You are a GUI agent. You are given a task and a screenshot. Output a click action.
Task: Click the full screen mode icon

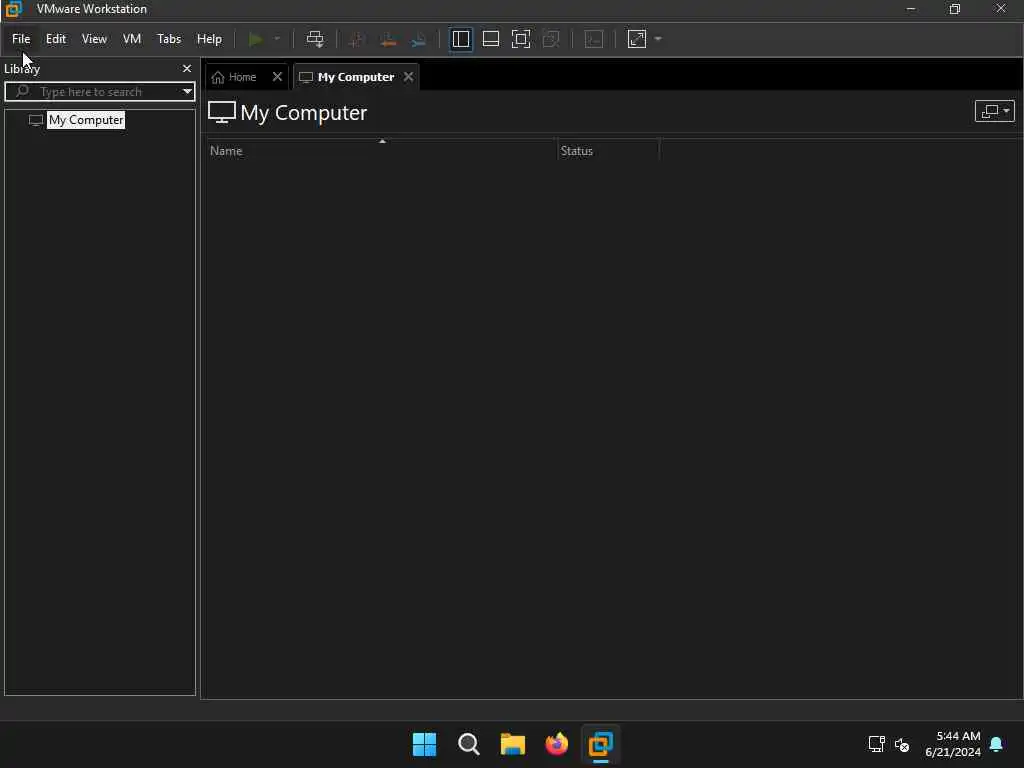[520, 39]
